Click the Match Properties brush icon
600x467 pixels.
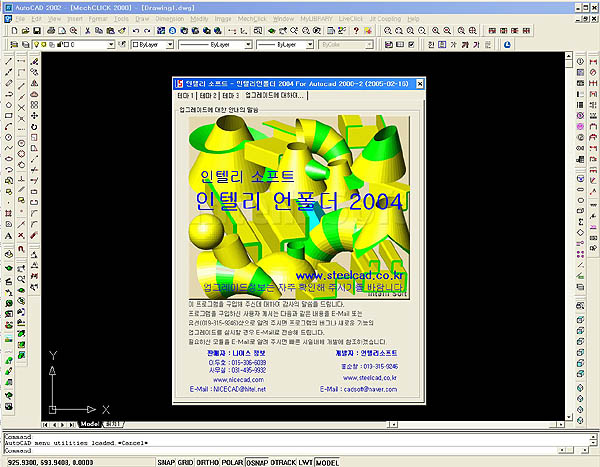pyautogui.click(x=122, y=31)
